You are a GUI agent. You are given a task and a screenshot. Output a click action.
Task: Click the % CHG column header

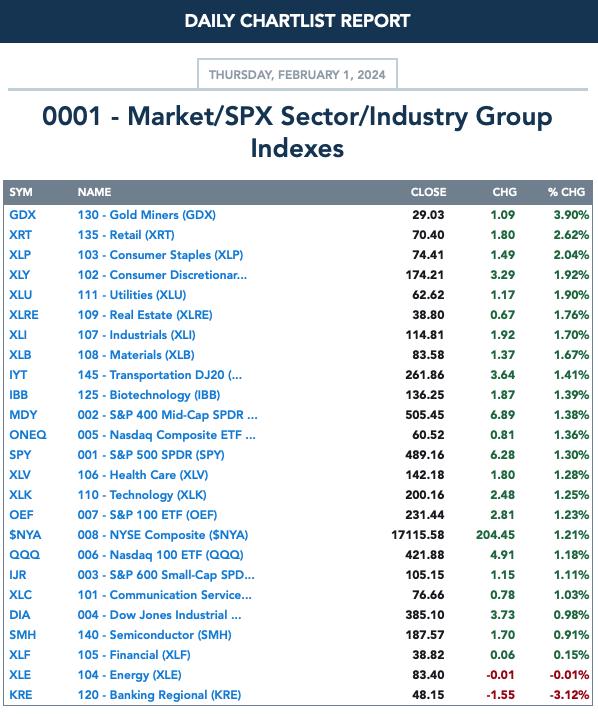pyautogui.click(x=566, y=192)
